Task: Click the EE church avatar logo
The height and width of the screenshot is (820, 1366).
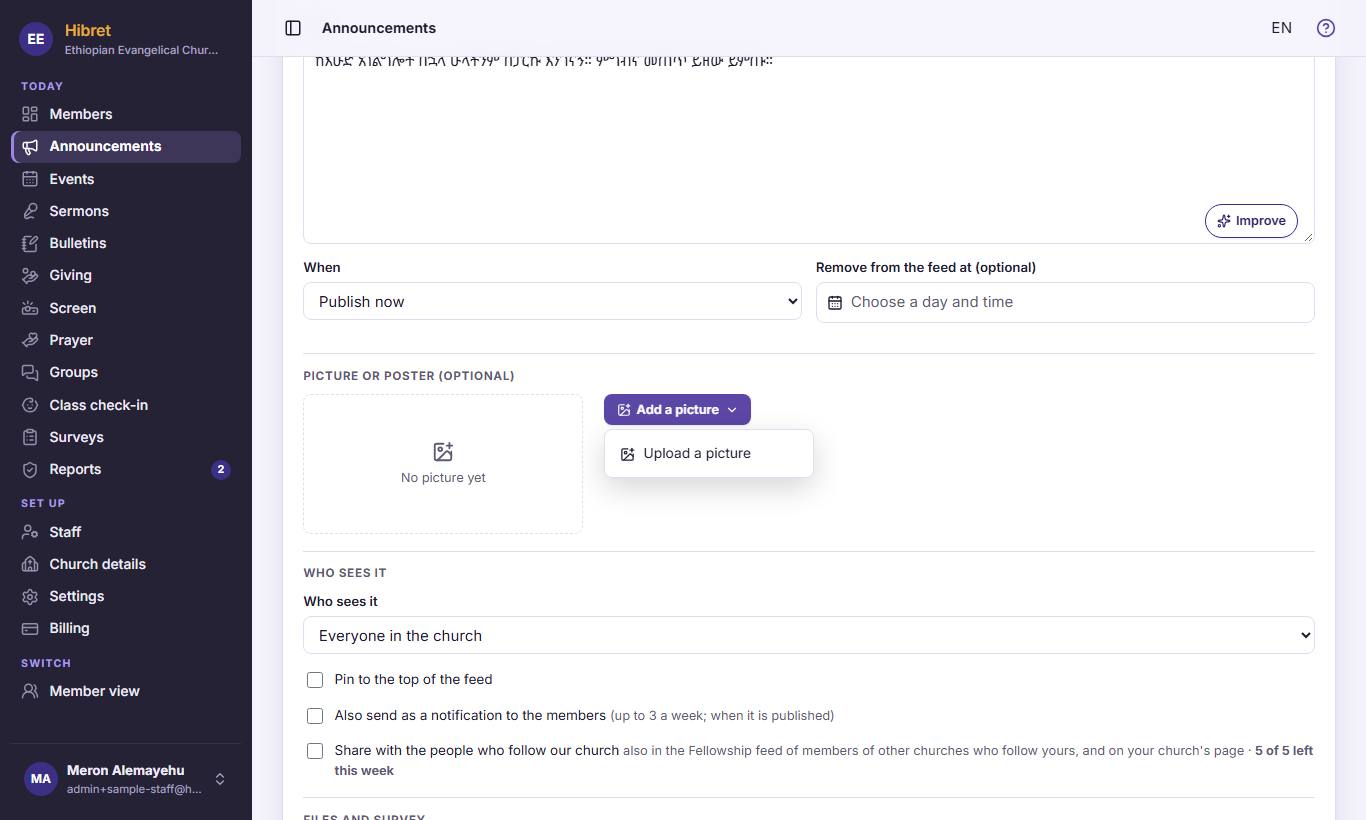Action: tap(36, 39)
